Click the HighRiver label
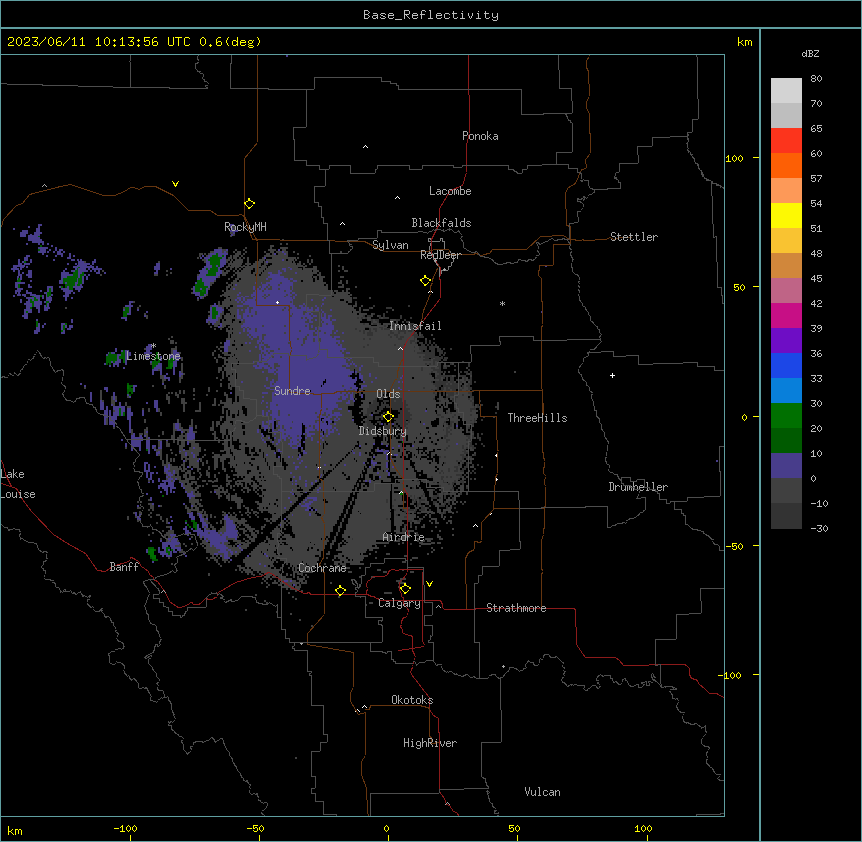Screen dimensions: 862x842 coord(430,743)
